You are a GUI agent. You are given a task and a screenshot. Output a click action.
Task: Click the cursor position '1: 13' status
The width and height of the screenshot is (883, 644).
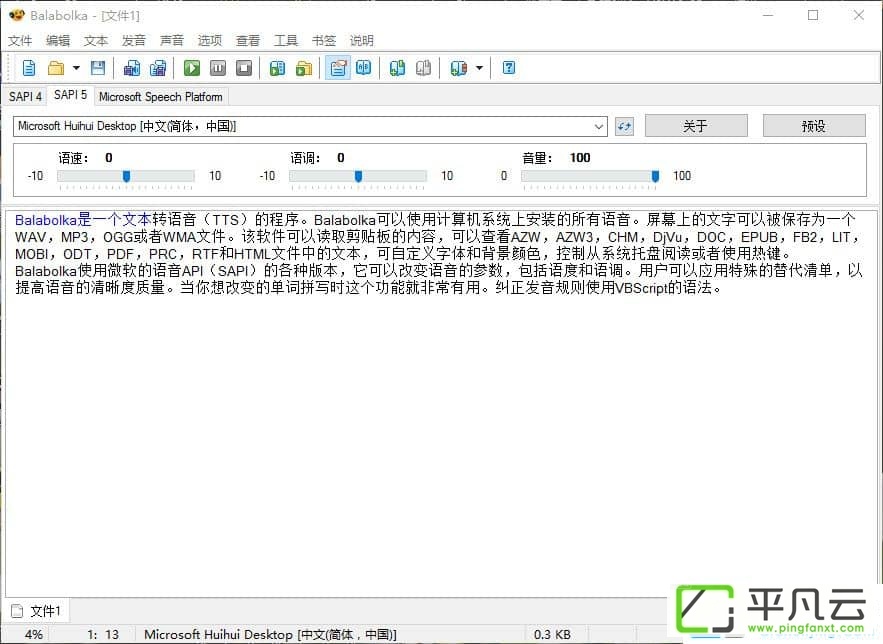pos(103,634)
